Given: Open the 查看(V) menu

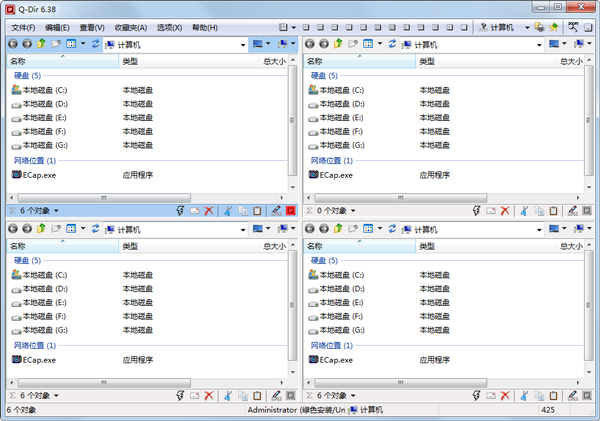Looking at the screenshot, I should tap(92, 28).
